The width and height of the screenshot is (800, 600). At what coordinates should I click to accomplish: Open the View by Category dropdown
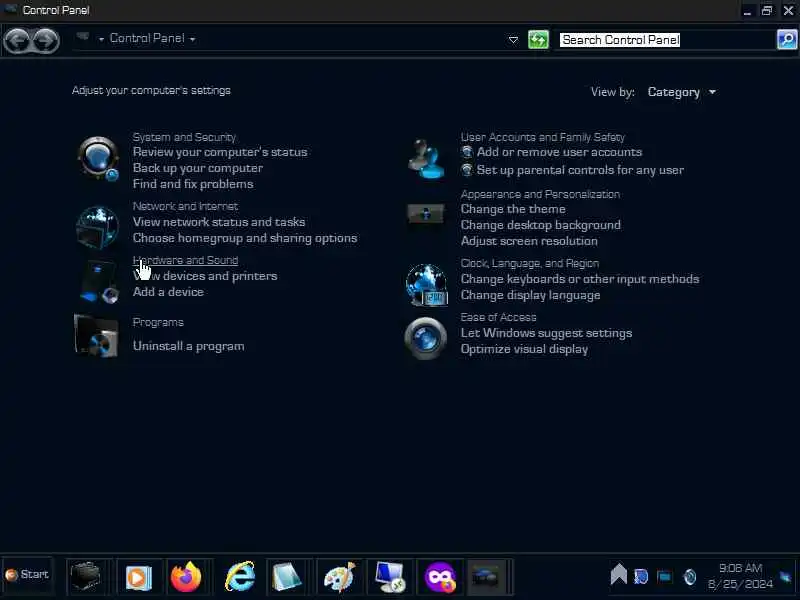click(682, 92)
